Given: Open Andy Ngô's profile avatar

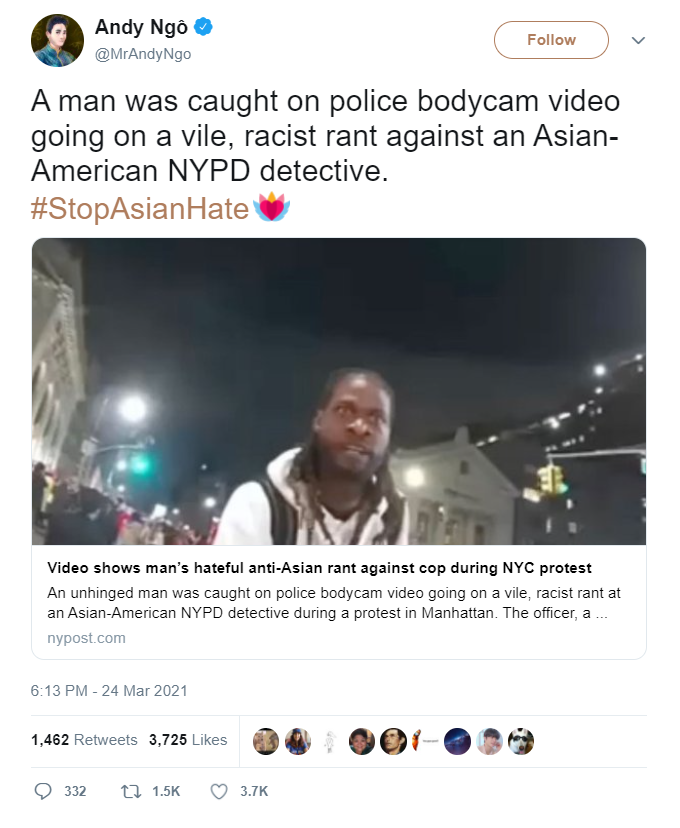Looking at the screenshot, I should (x=57, y=40).
